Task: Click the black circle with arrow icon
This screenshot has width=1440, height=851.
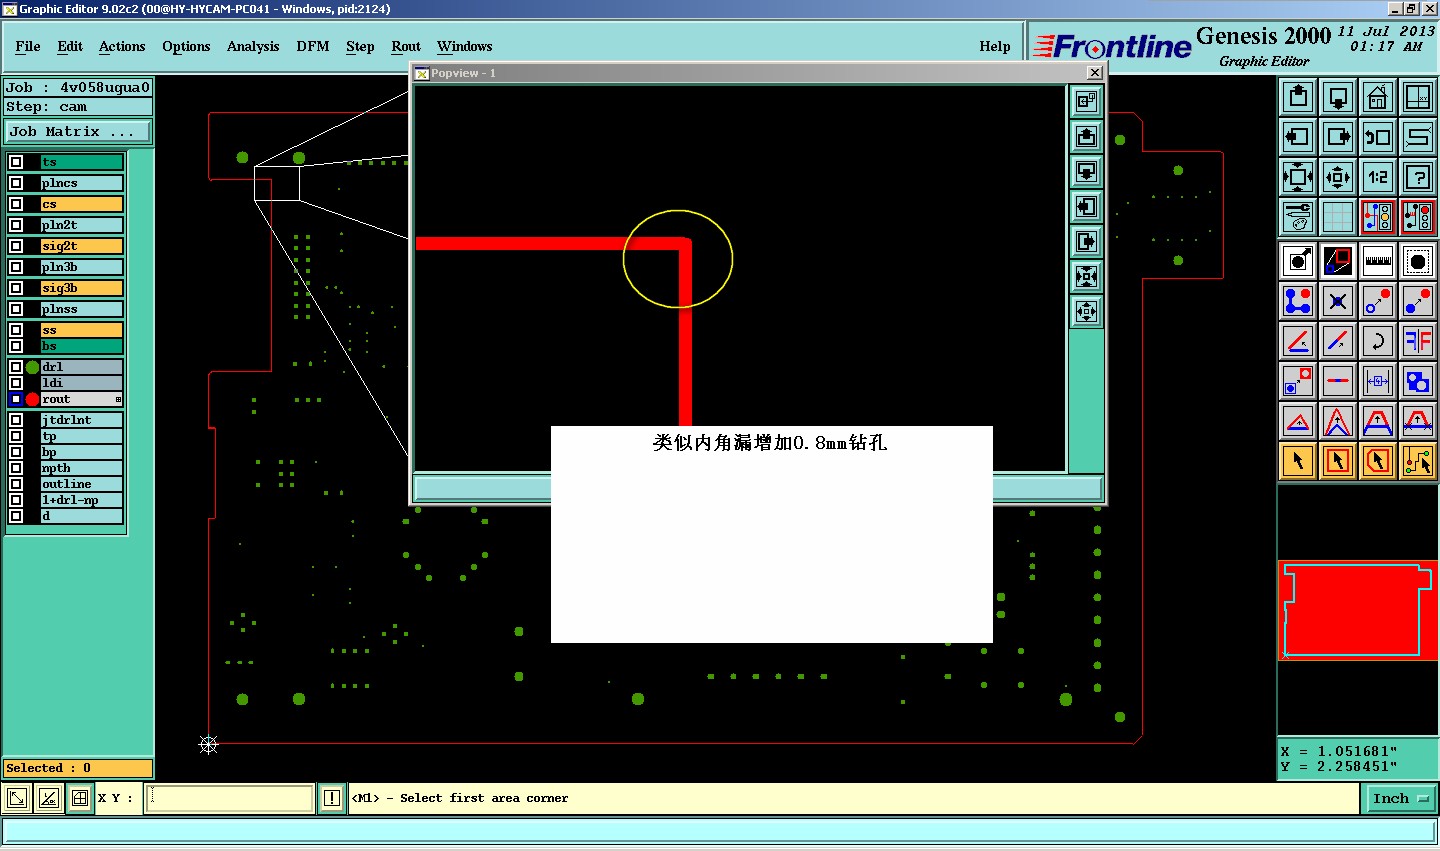Action: [1298, 261]
